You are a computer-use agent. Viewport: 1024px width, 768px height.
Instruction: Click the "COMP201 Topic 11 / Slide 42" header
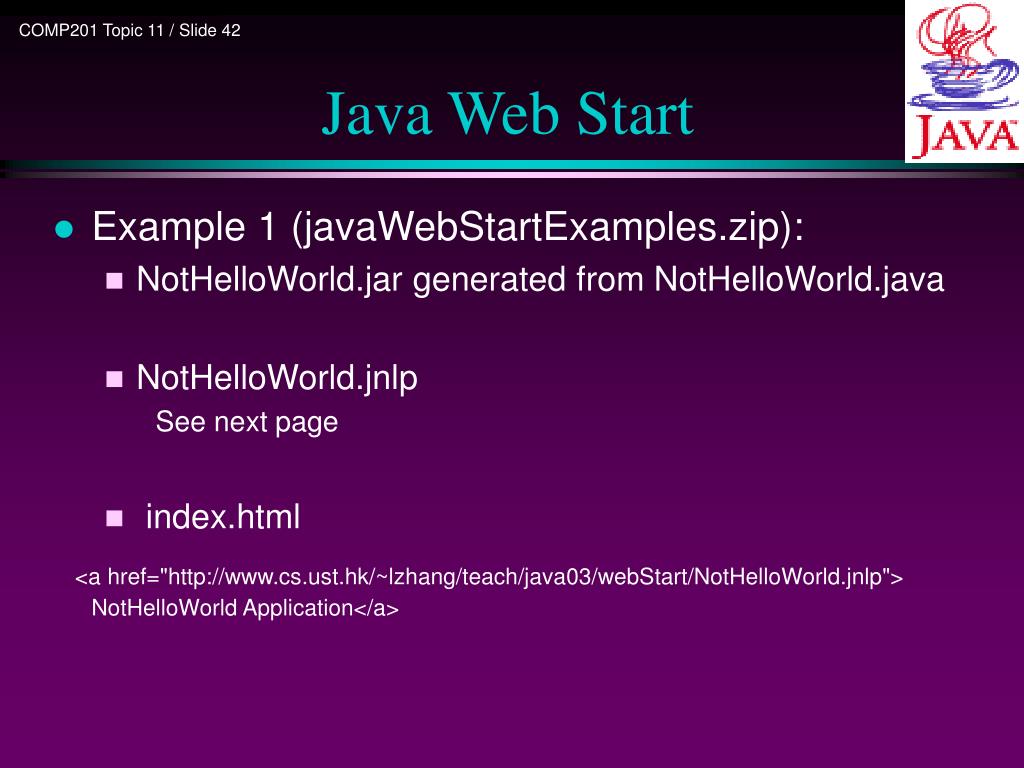(129, 31)
